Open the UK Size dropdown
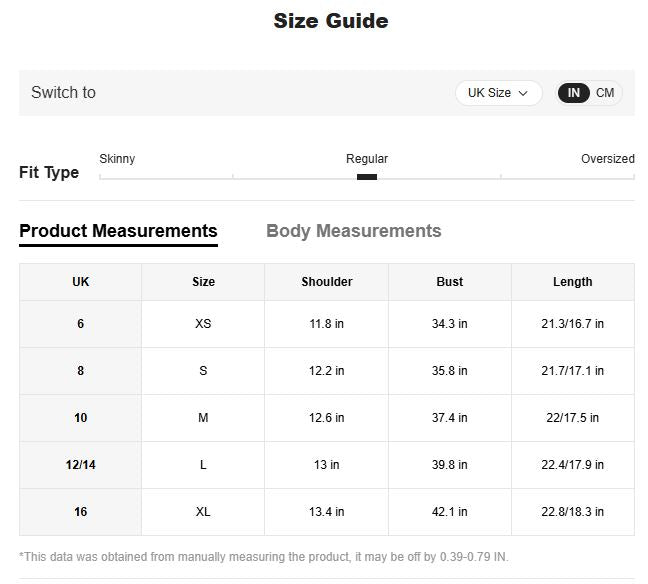The height and width of the screenshot is (584, 648). (x=497, y=93)
